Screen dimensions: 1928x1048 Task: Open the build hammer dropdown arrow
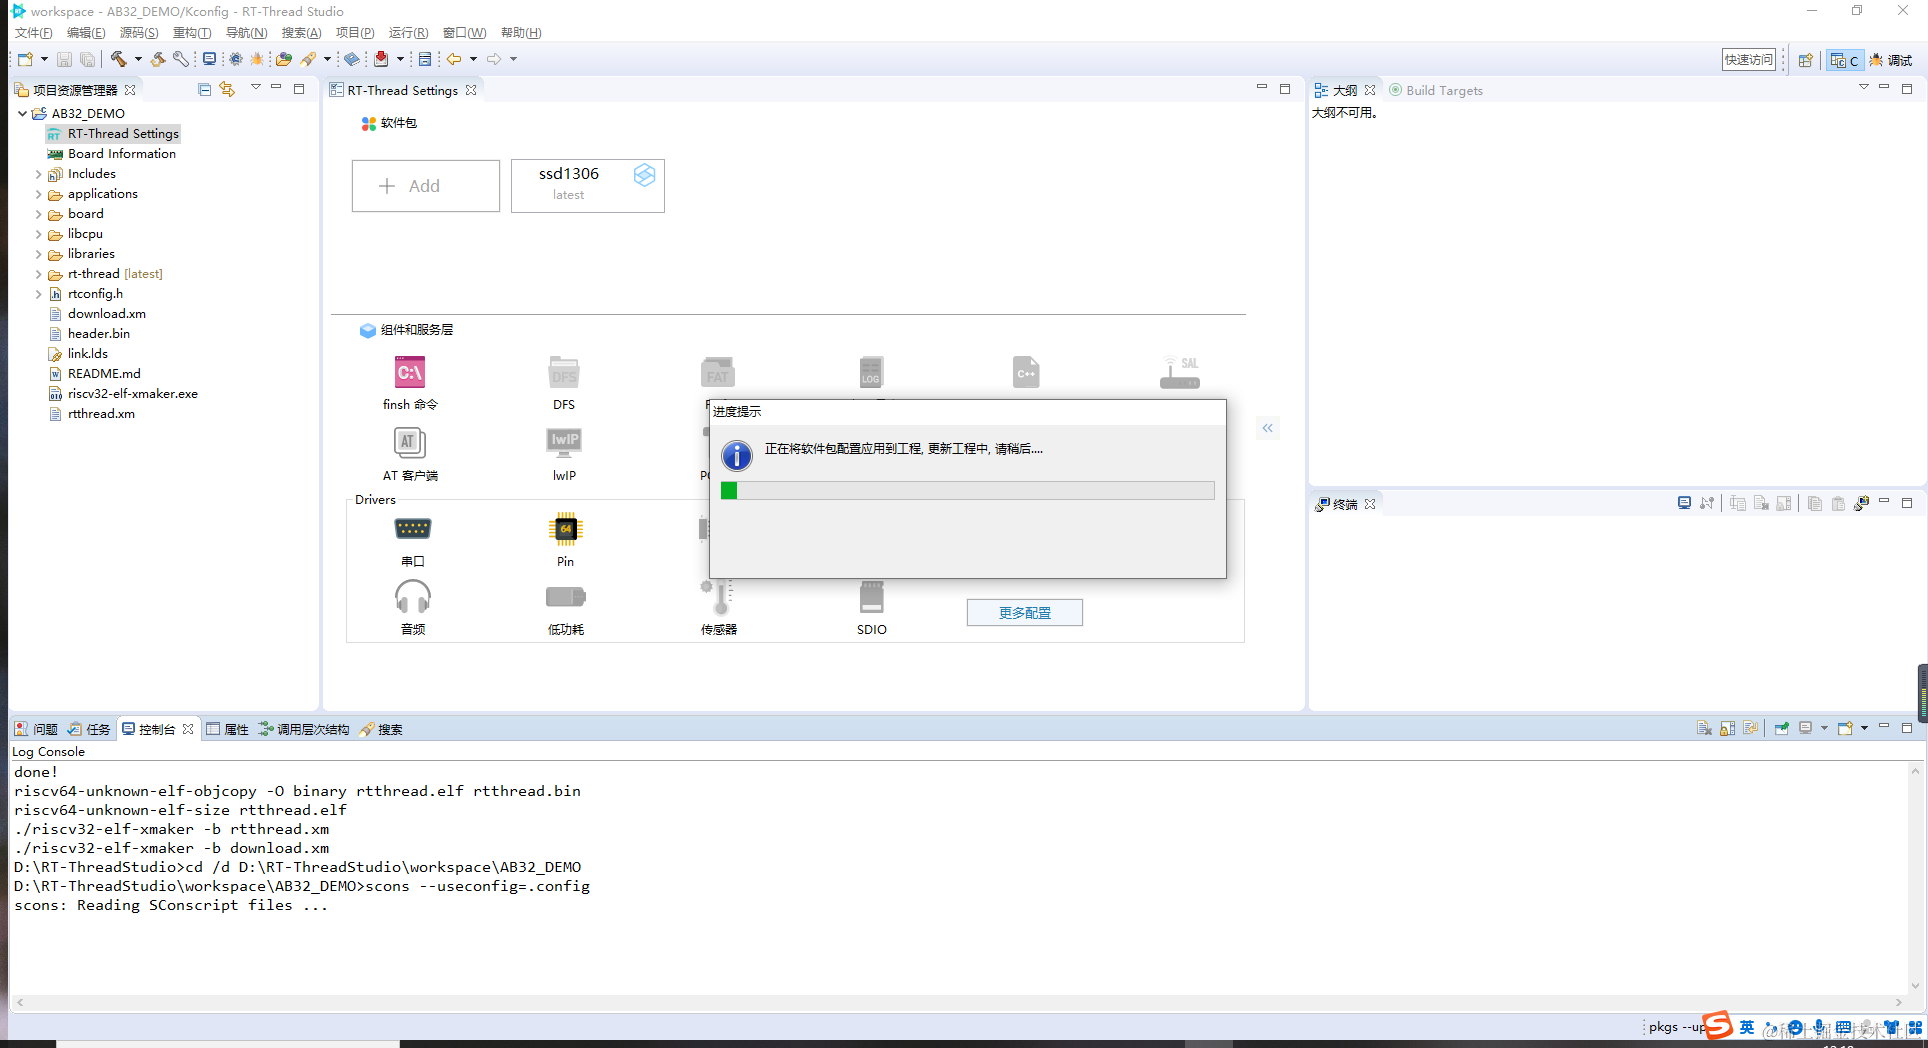[138, 59]
